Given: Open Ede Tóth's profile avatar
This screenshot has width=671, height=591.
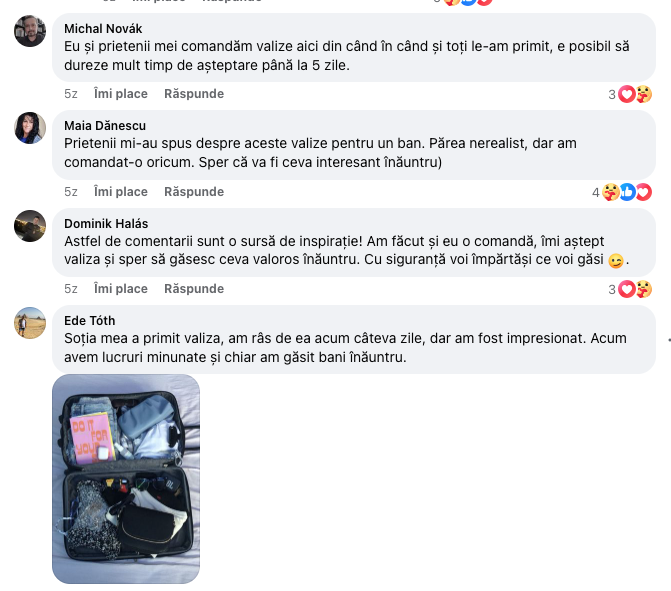Looking at the screenshot, I should point(30,323).
